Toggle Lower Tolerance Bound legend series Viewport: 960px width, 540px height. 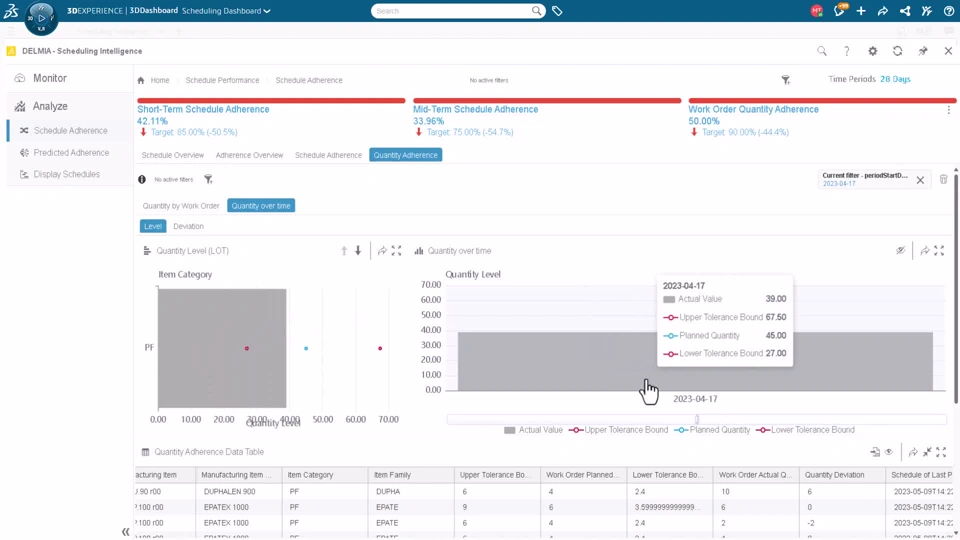[805, 430]
